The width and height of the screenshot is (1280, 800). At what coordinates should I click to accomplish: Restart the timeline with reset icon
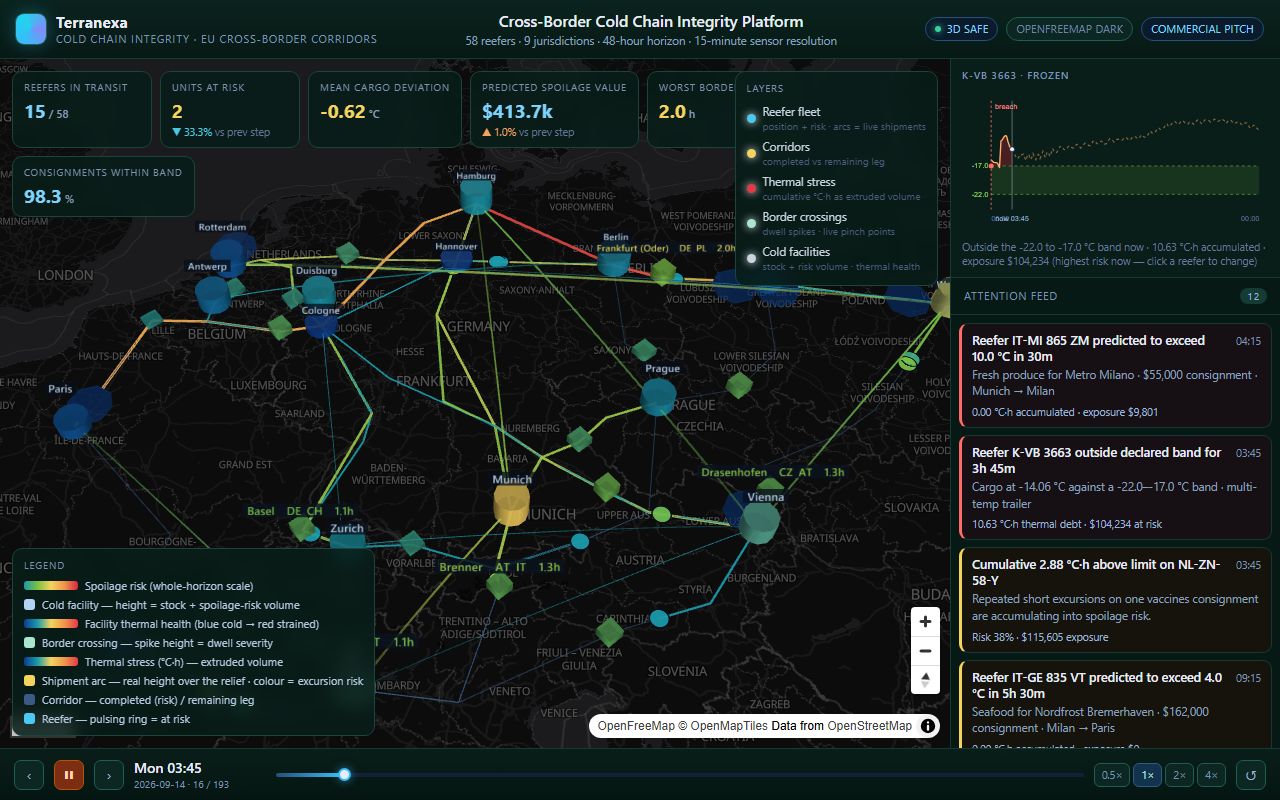[x=1250, y=775]
